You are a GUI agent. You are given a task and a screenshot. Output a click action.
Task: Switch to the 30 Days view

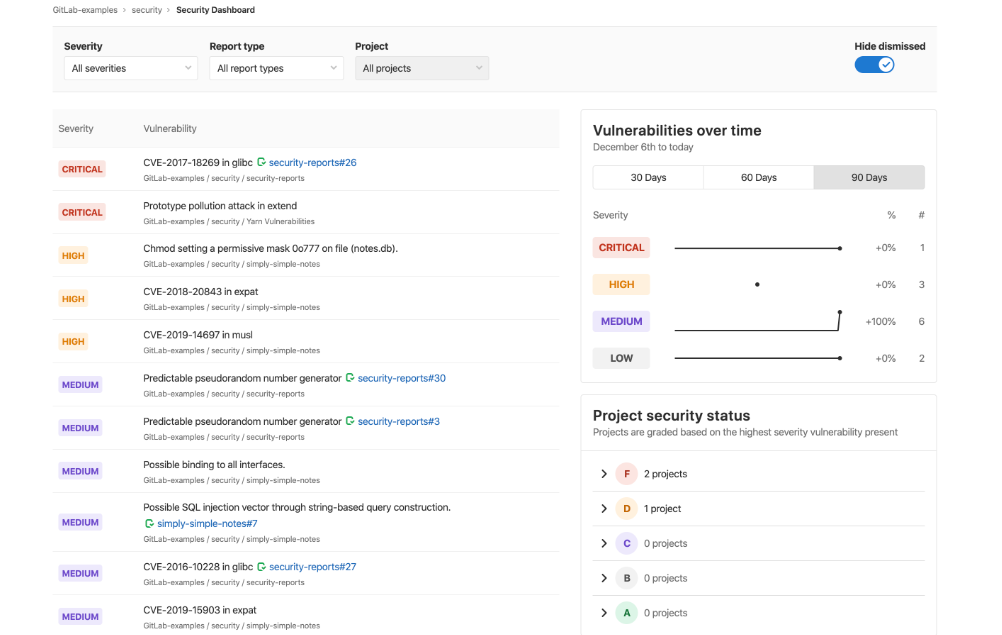[x=648, y=177]
